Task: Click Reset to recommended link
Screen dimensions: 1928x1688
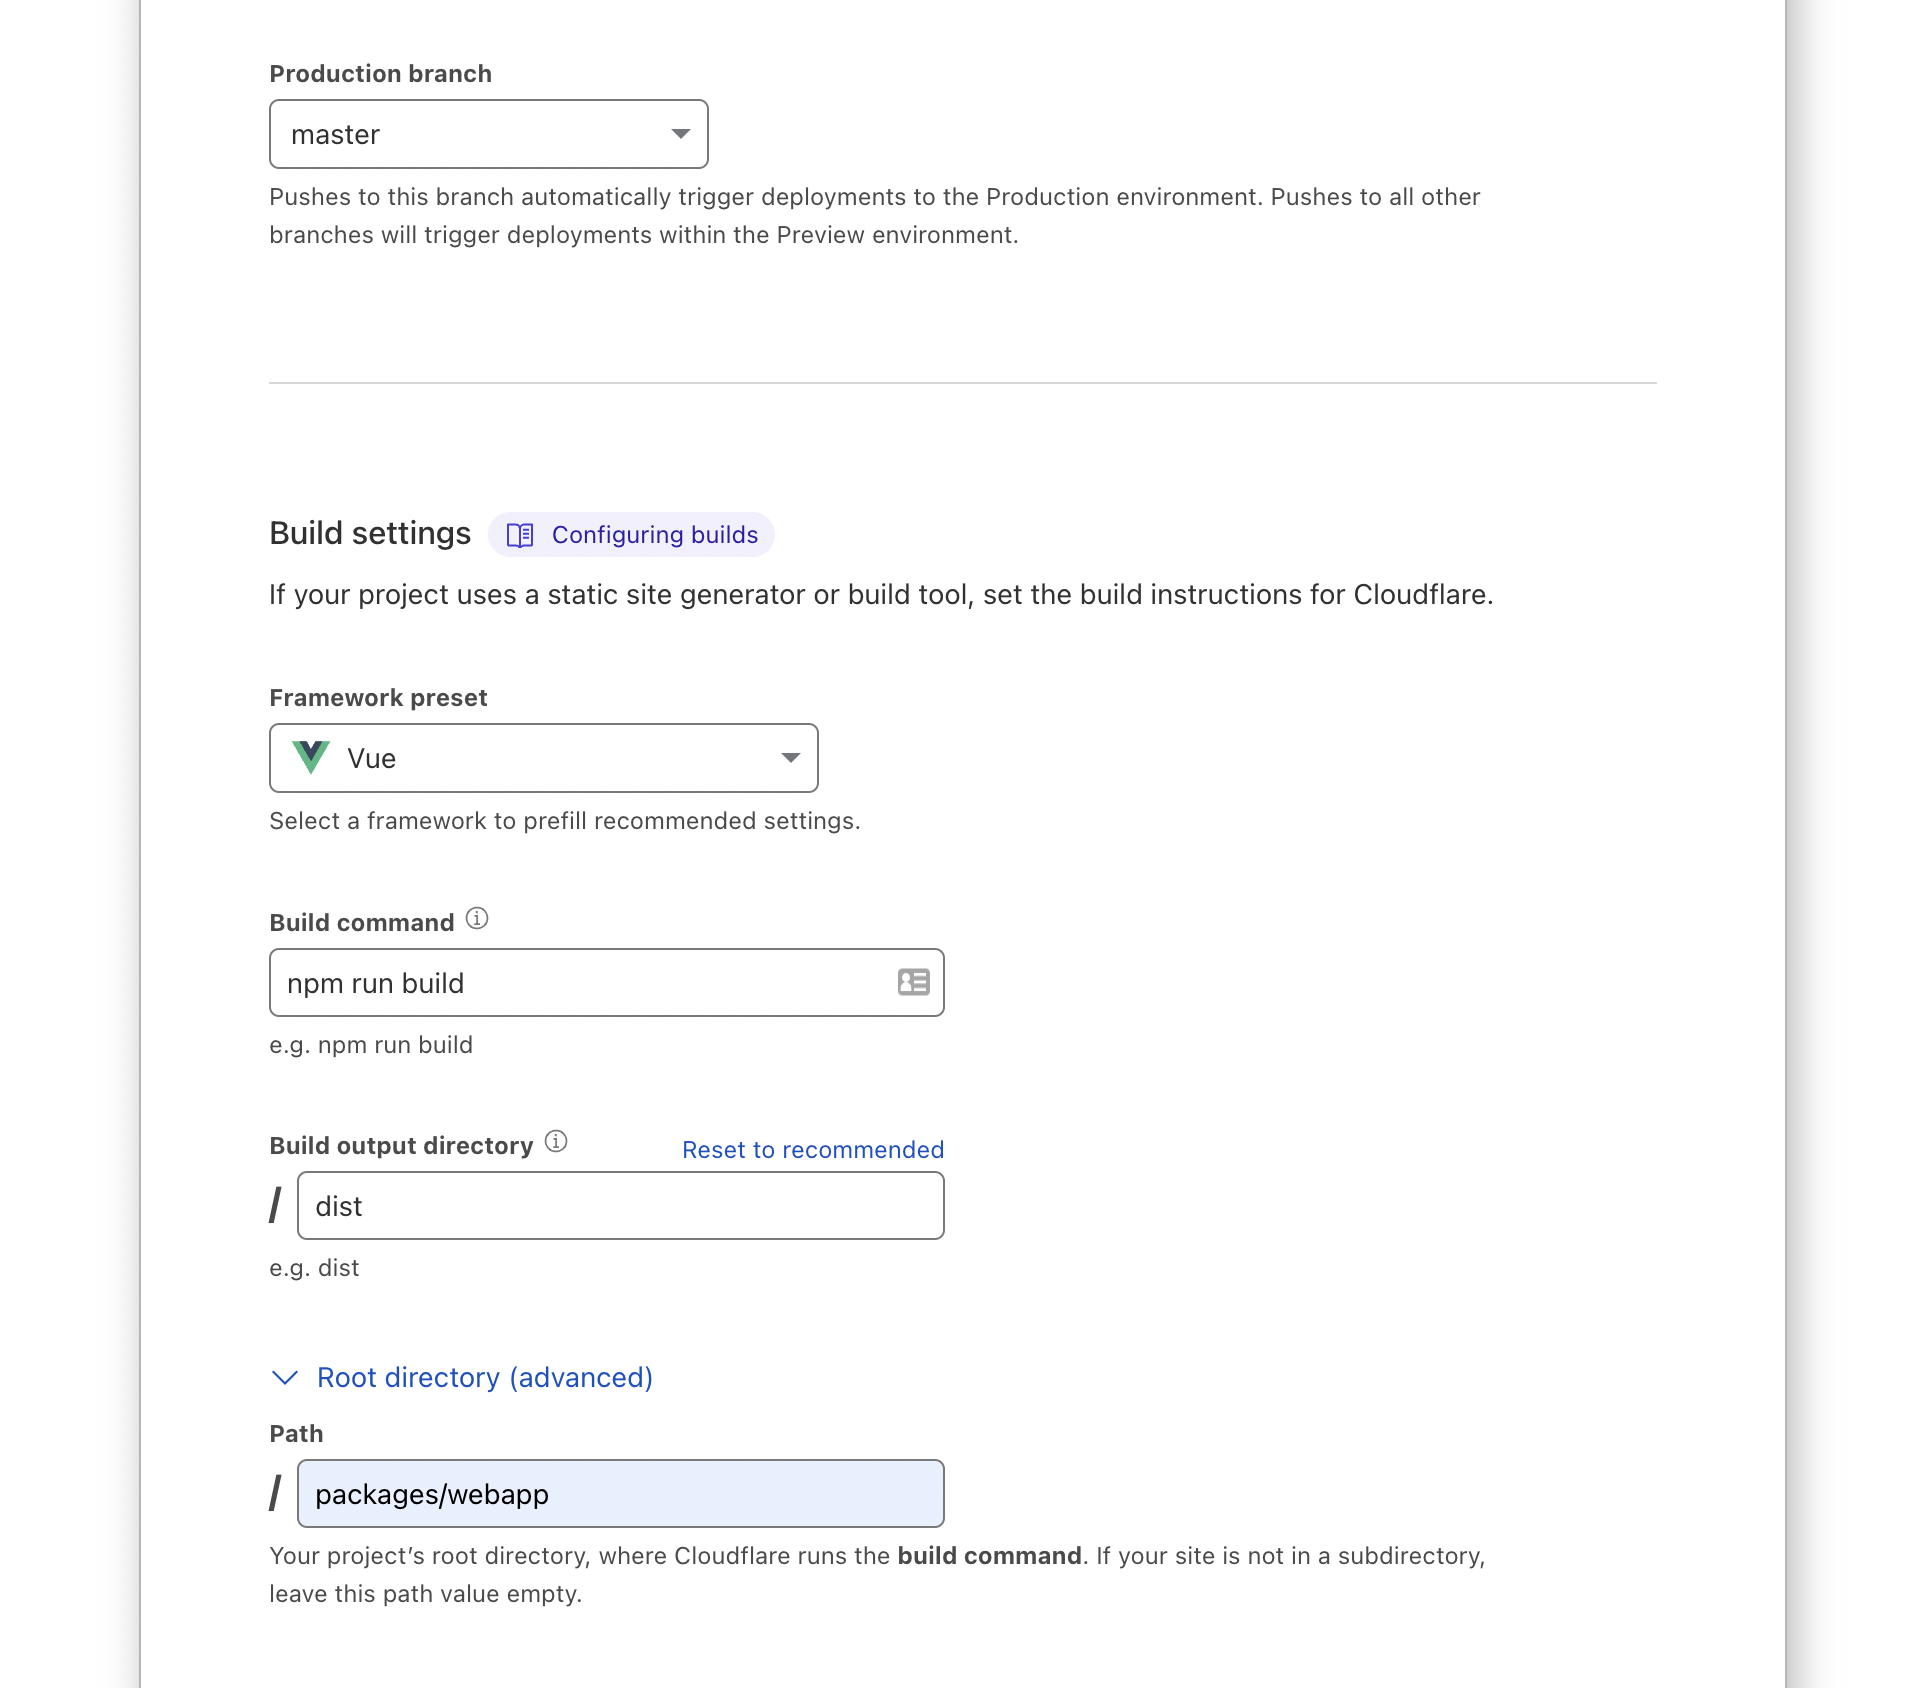Action: [x=812, y=1150]
